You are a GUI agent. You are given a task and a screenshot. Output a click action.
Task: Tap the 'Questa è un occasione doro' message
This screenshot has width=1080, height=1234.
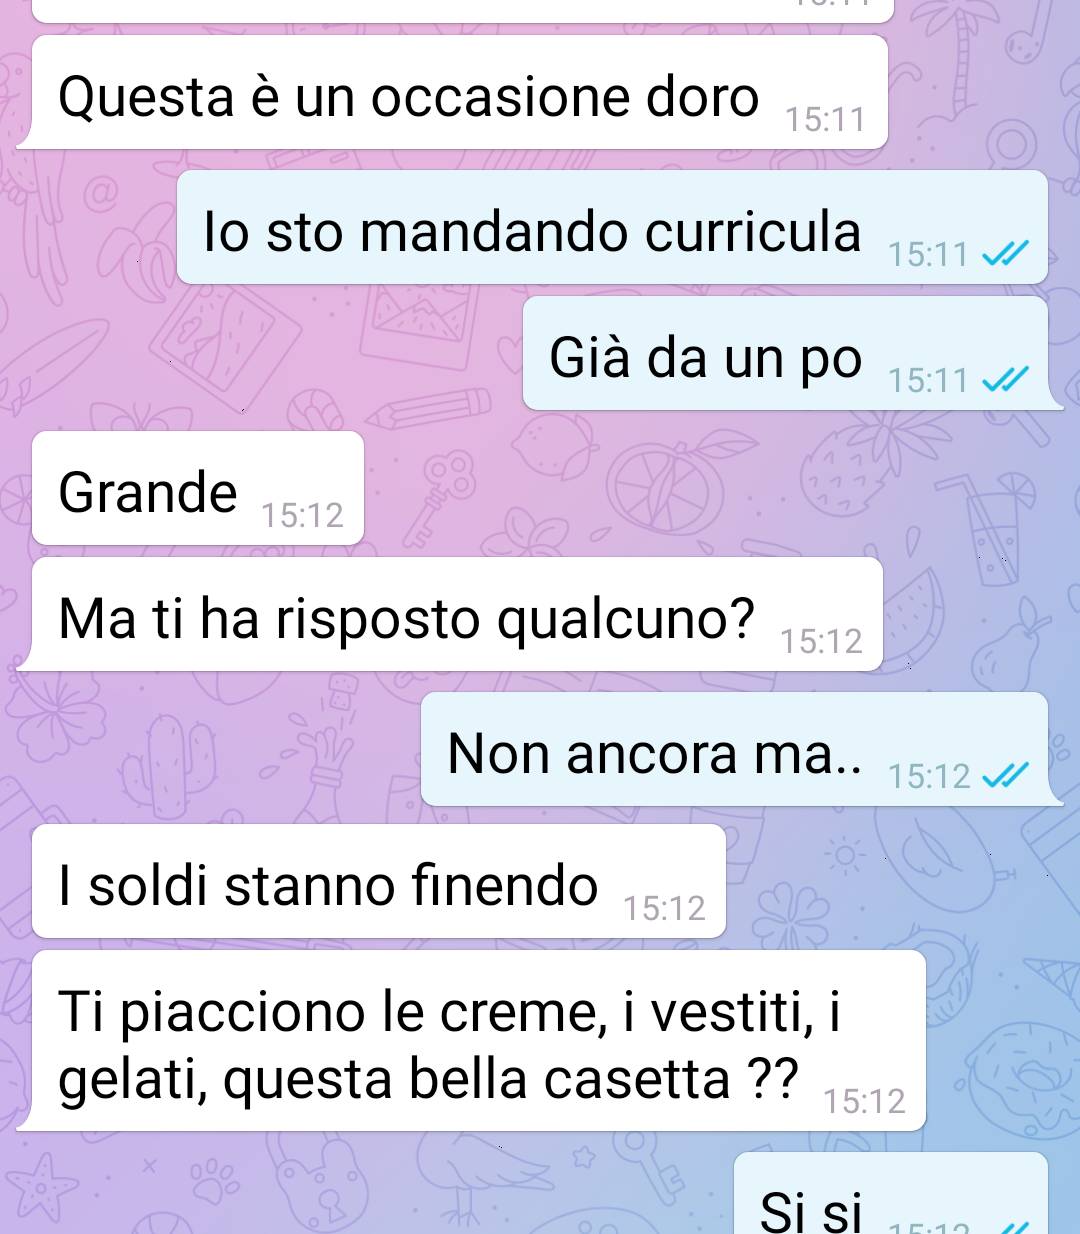[x=452, y=93]
